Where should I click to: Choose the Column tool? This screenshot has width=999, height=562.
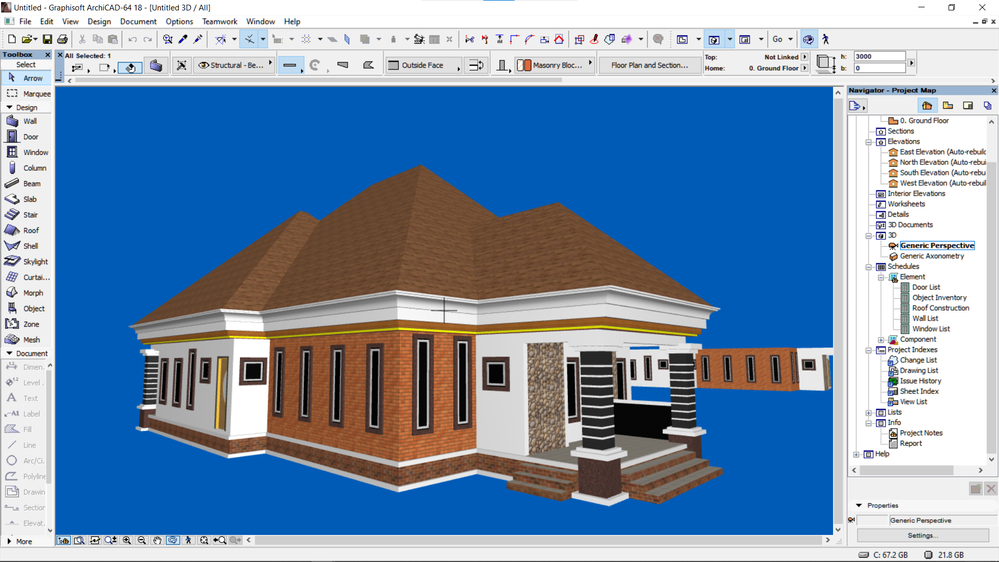coord(25,168)
